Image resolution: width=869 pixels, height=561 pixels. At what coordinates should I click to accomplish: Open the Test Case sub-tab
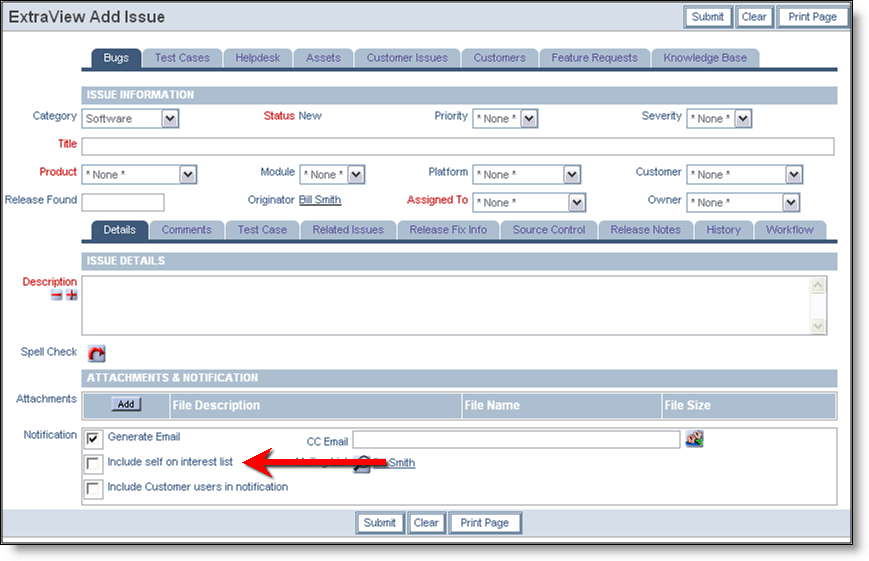point(262,230)
